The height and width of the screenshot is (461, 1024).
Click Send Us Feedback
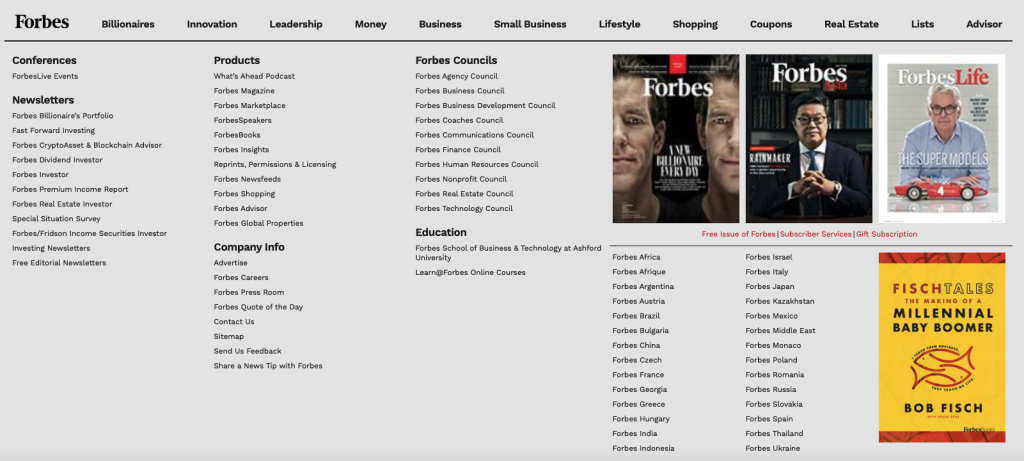[248, 351]
